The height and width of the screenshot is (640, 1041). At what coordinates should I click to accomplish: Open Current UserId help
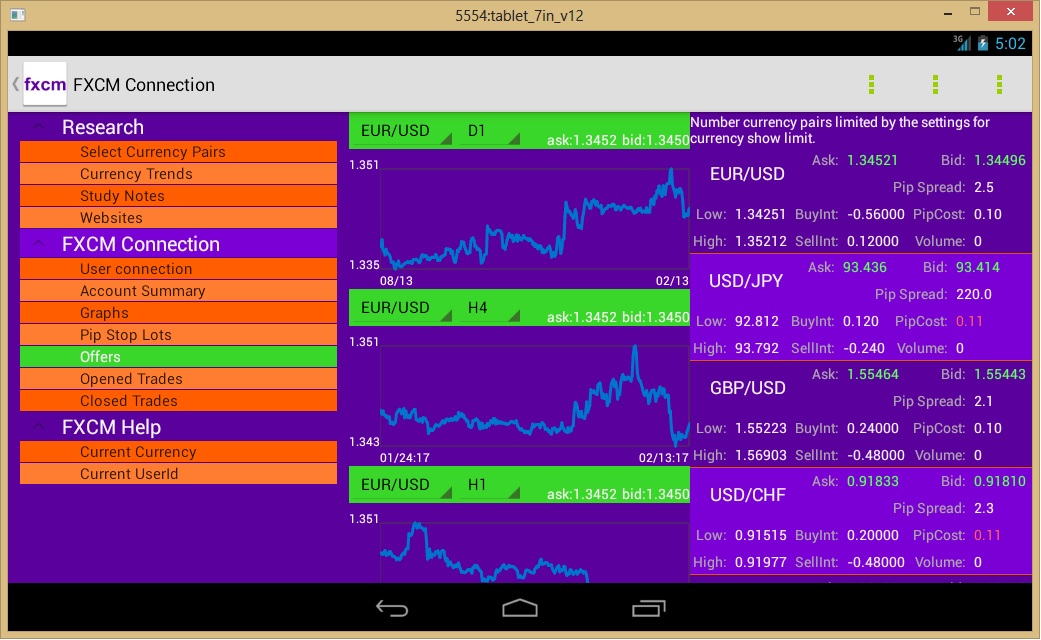click(179, 474)
